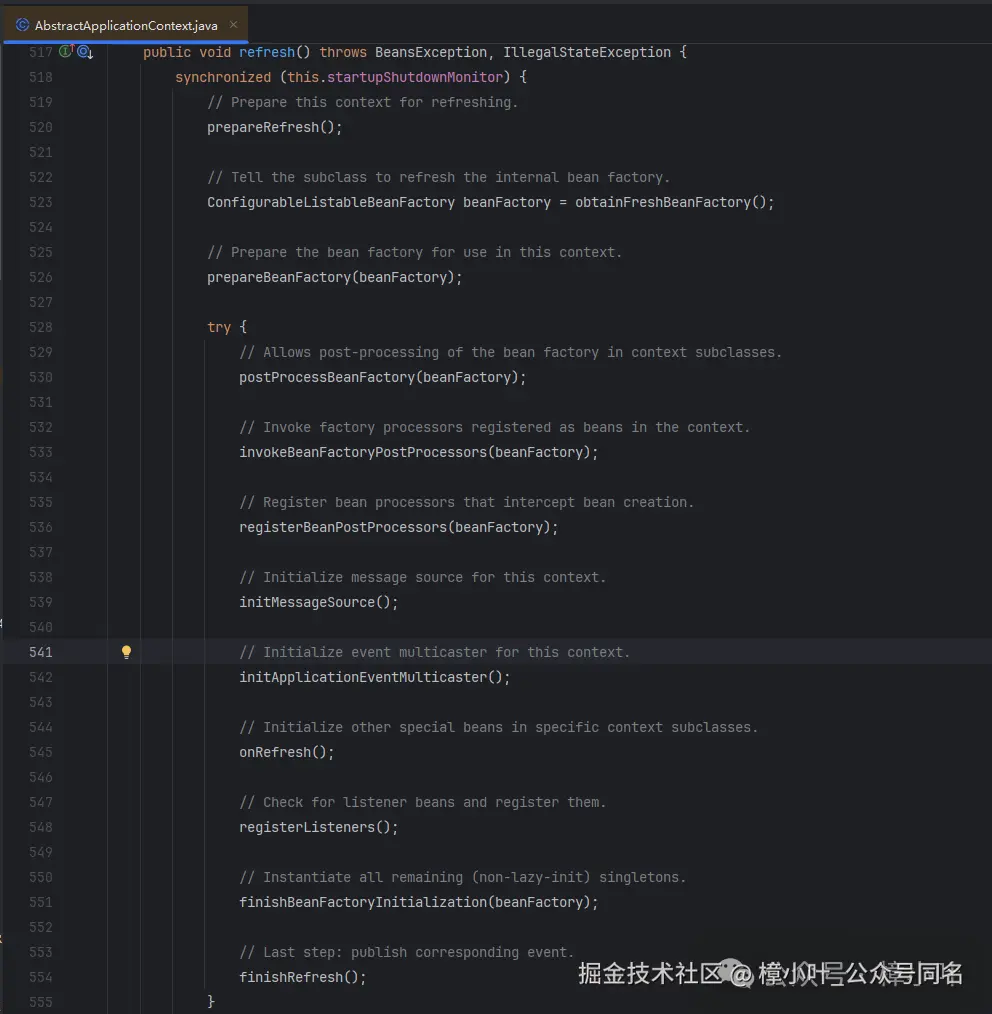Viewport: 992px width, 1014px height.
Task: Click finishBeanFactoryInitialization call
Action: (418, 903)
